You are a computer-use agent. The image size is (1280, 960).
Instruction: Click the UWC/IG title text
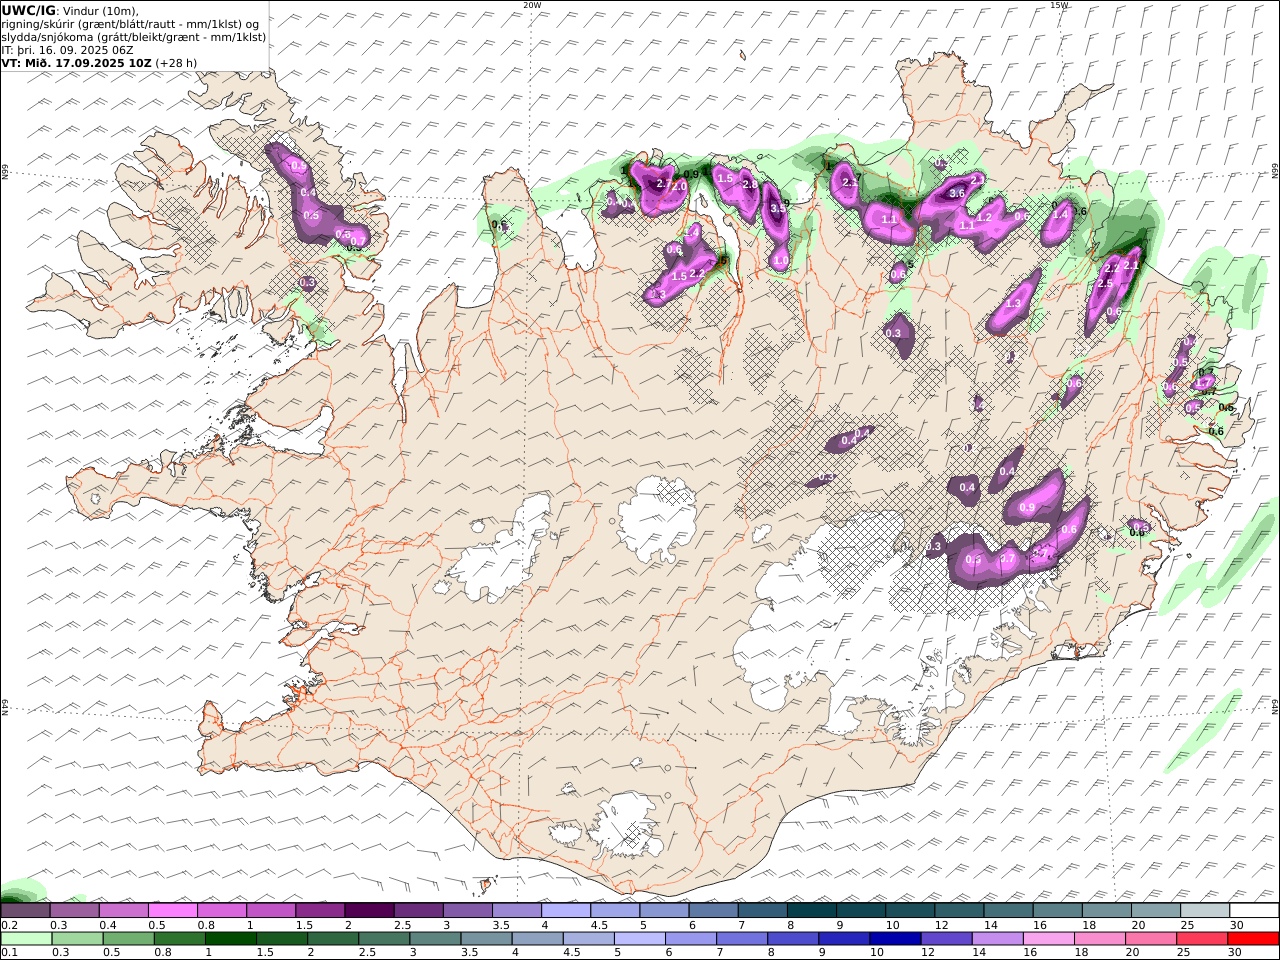tap(29, 10)
